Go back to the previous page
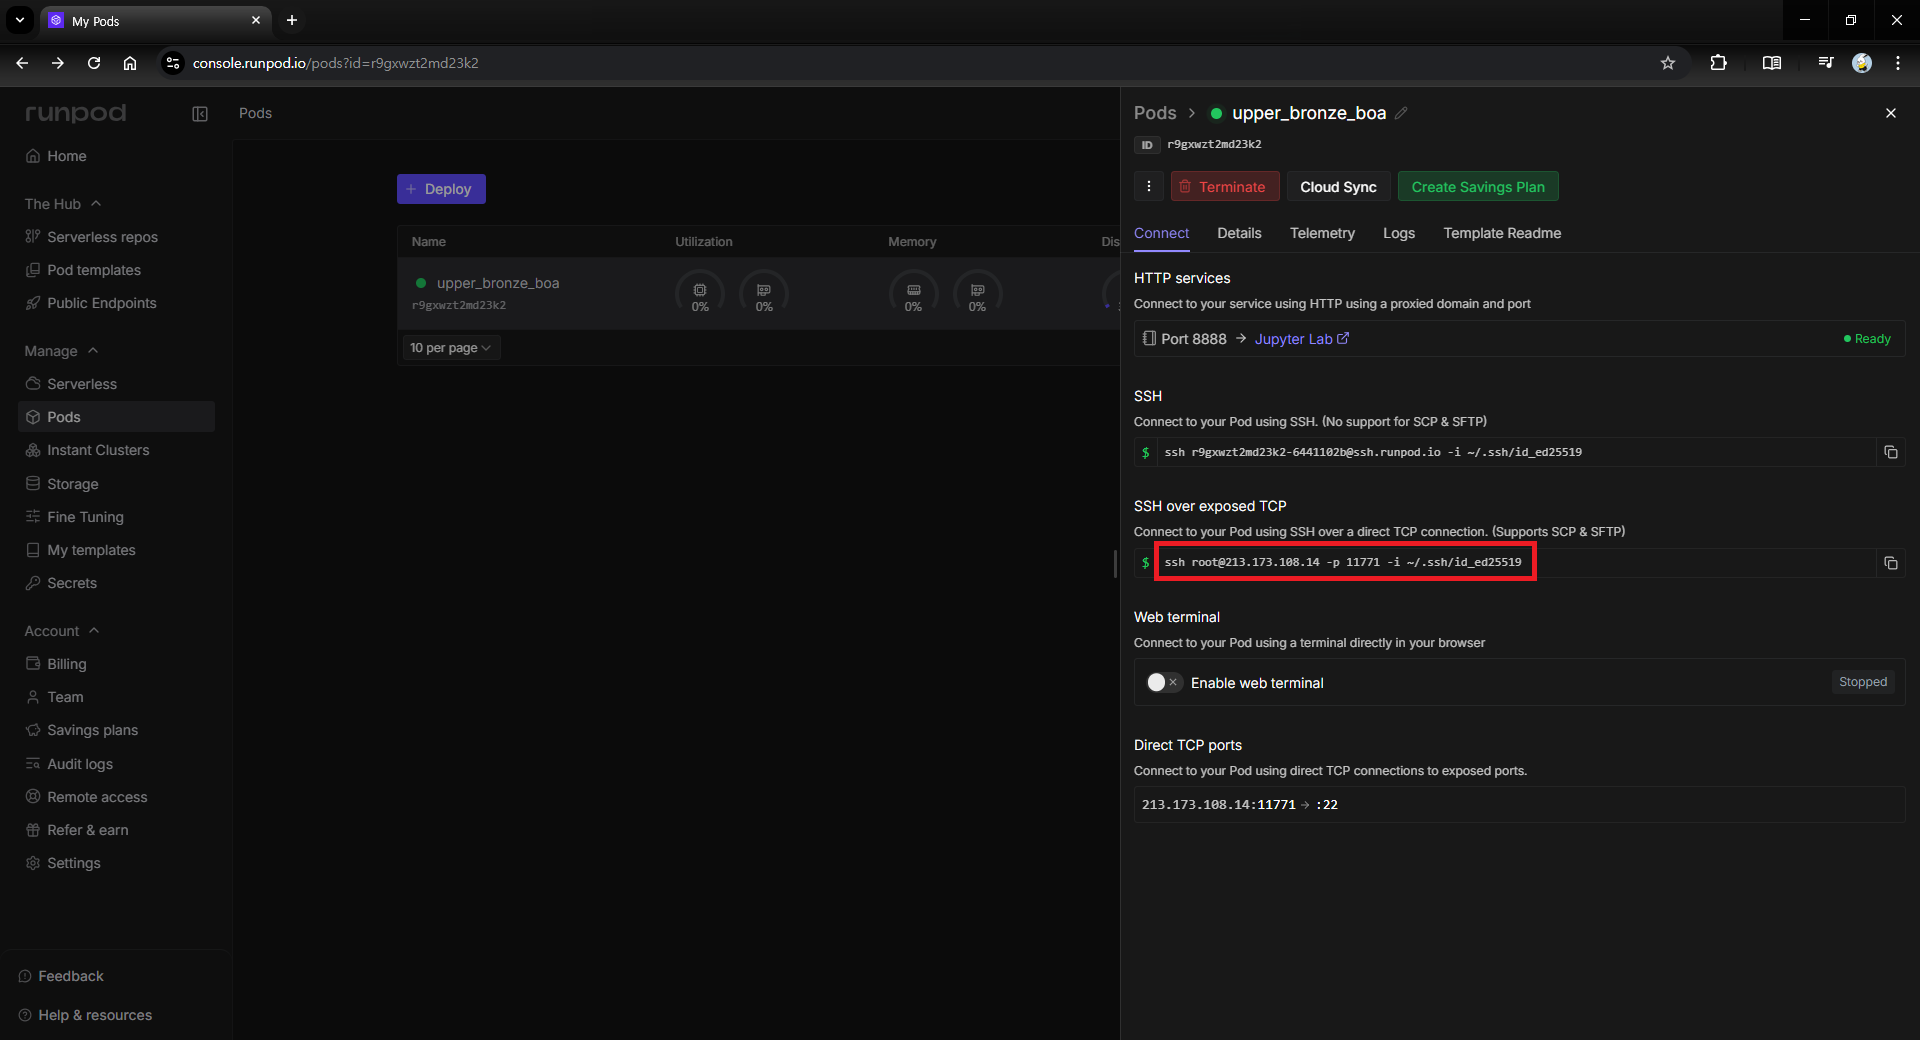Screen dimensions: 1920x1040 [x=22, y=63]
